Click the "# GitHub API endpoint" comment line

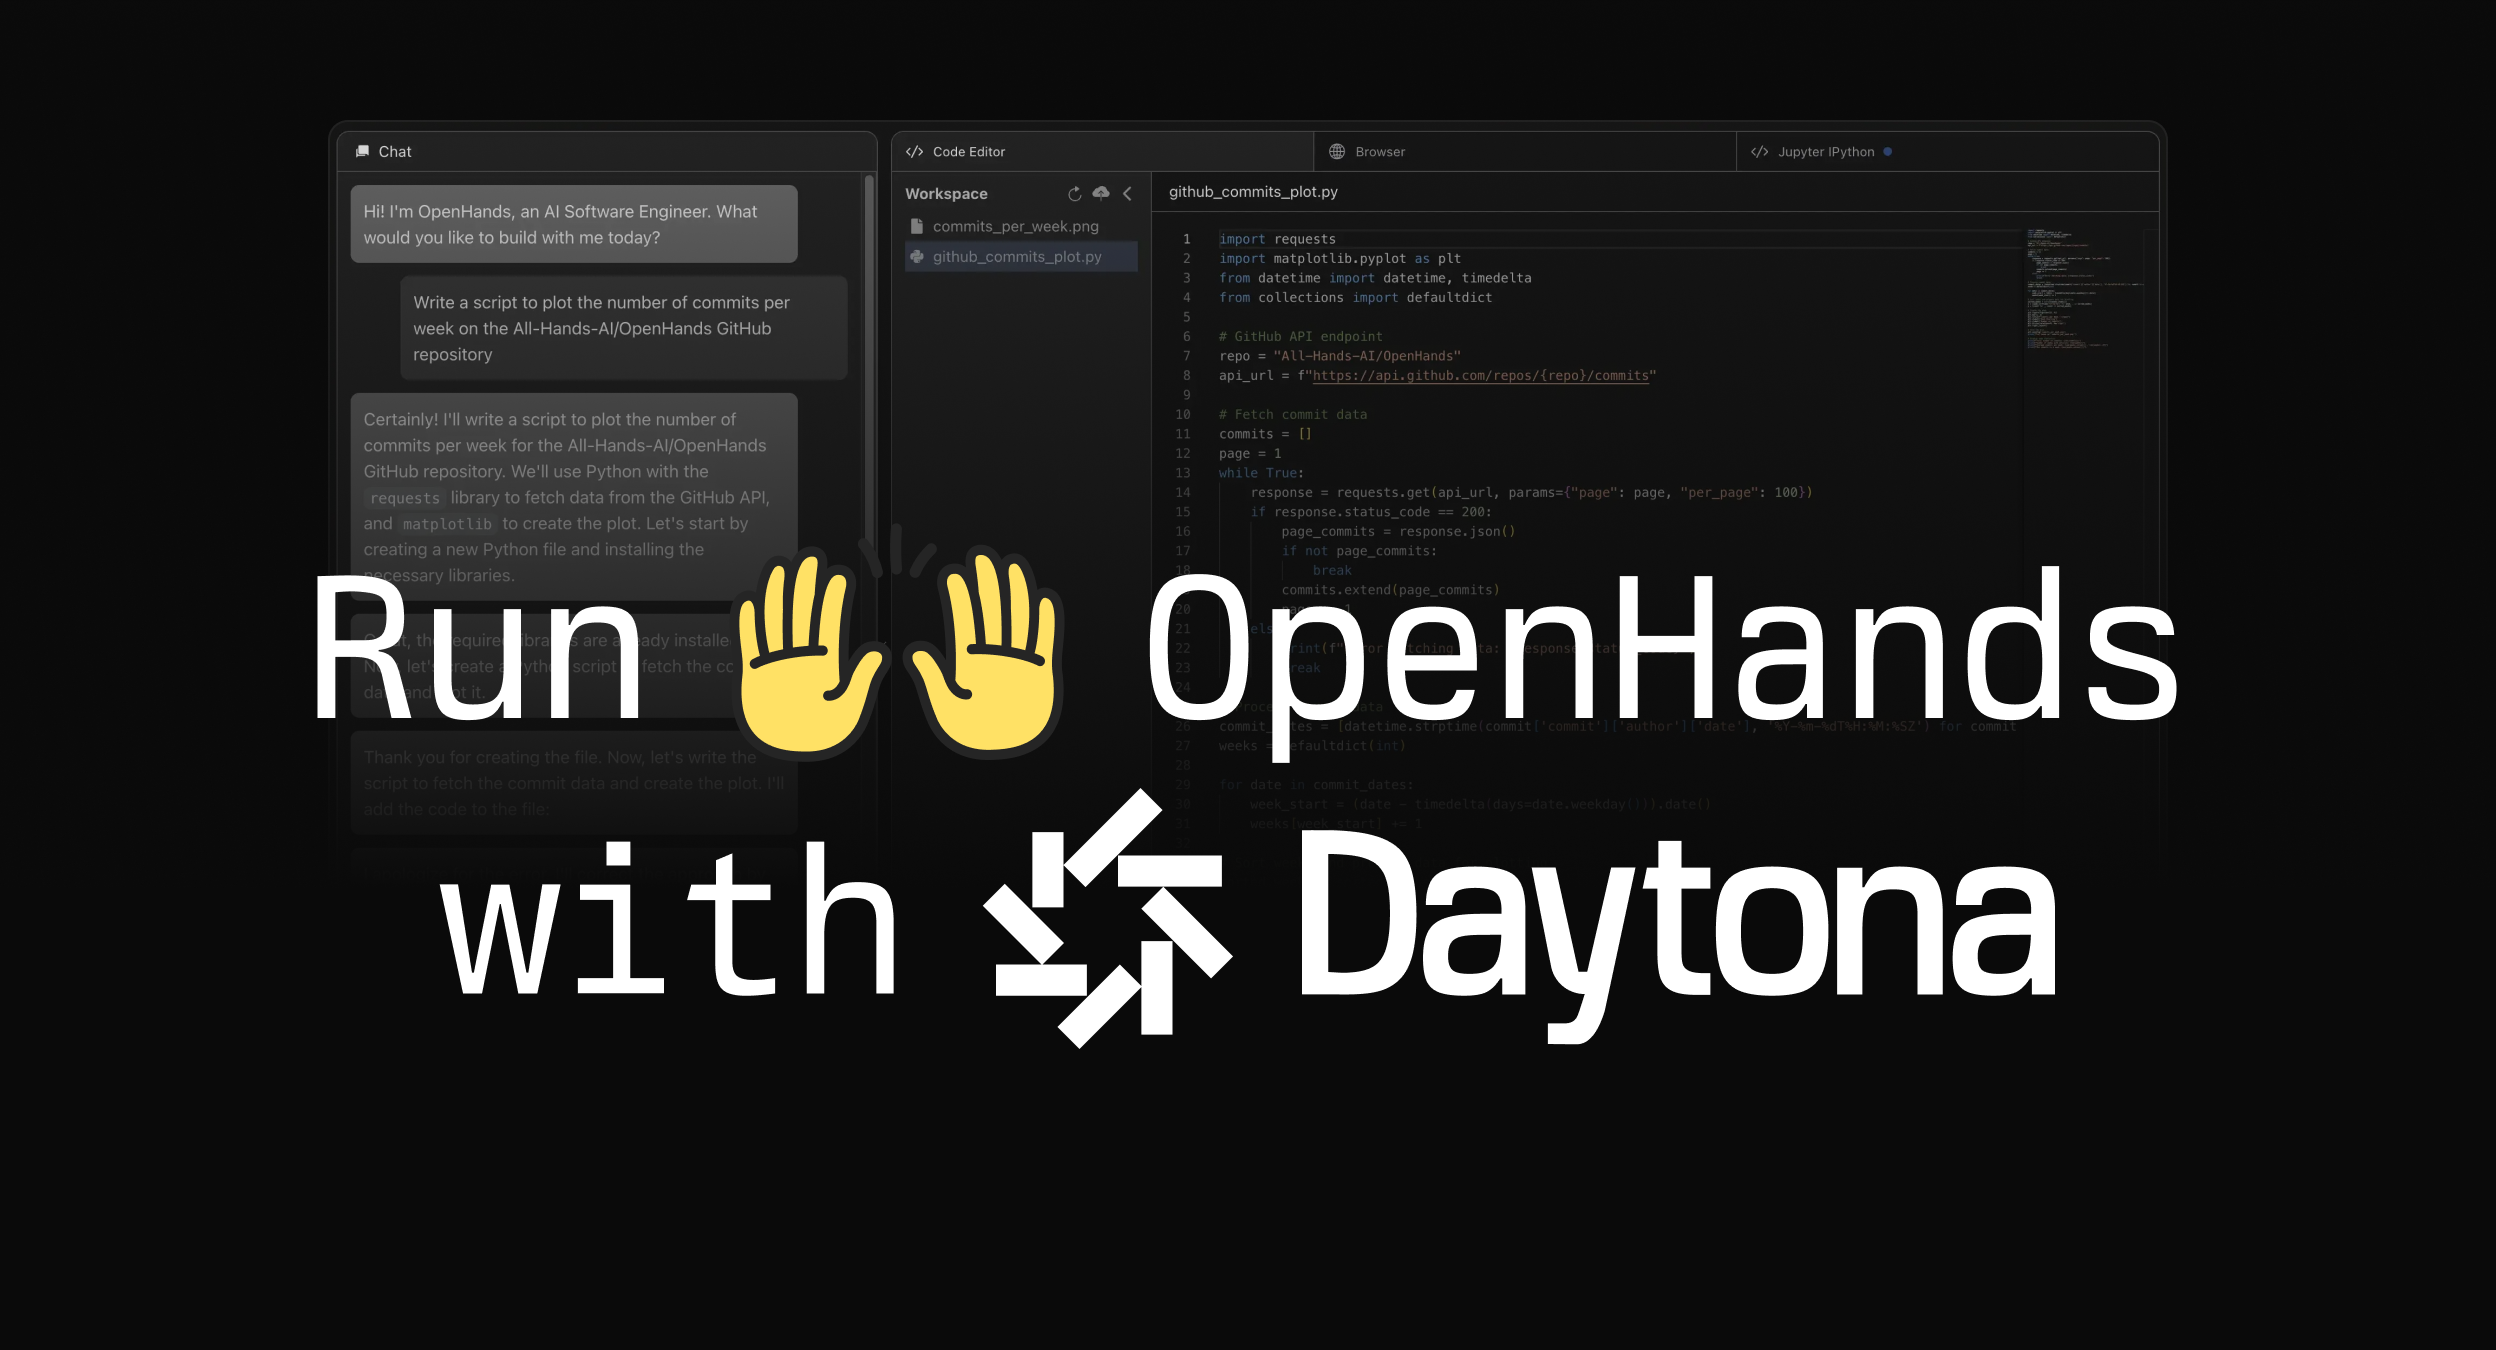point(1300,337)
